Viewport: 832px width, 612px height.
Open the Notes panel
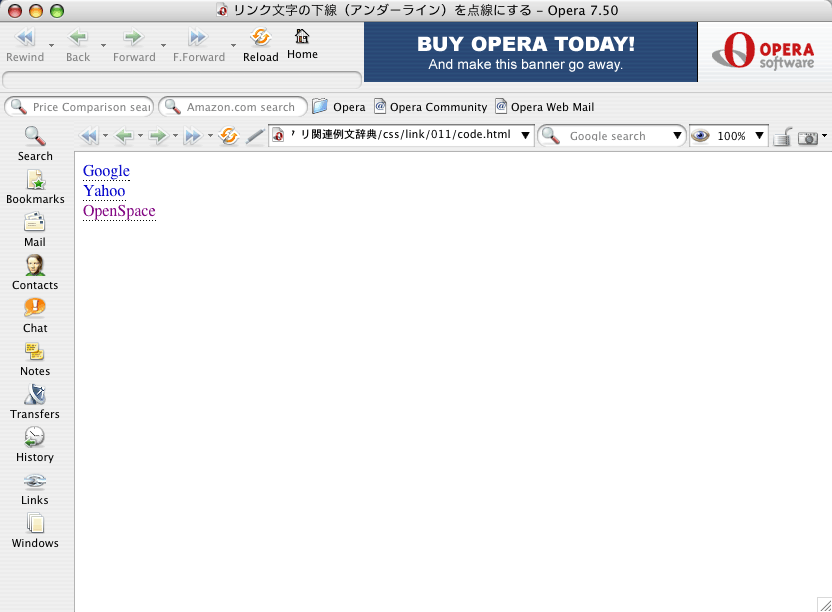click(35, 359)
